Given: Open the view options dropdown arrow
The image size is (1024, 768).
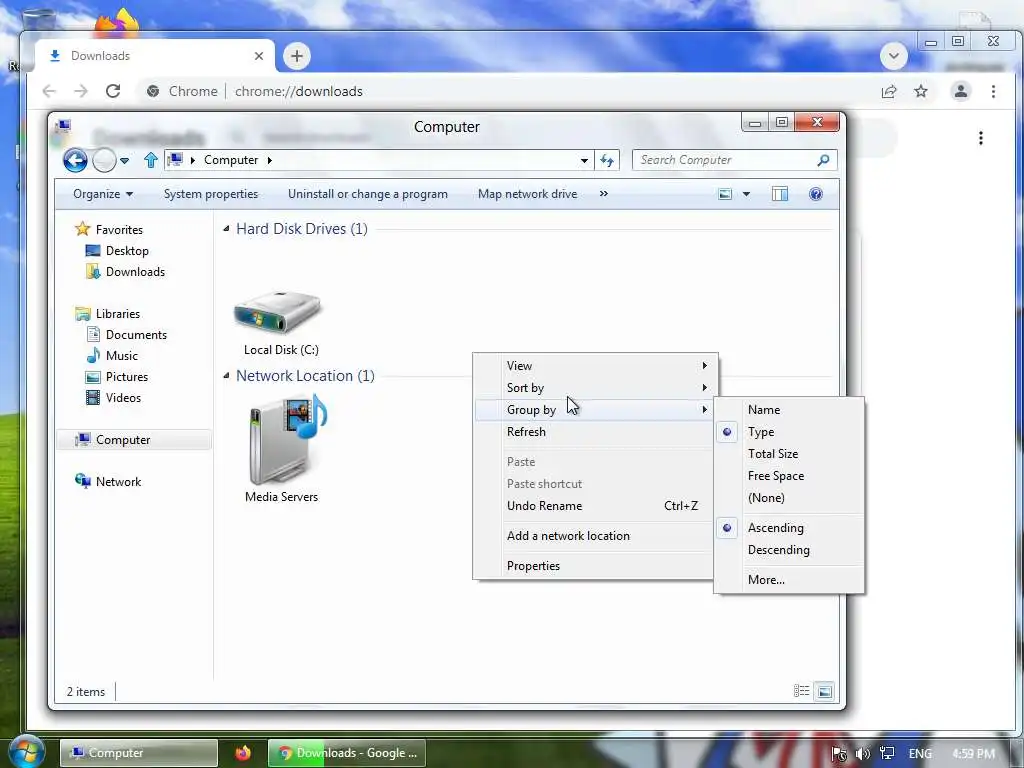Looking at the screenshot, I should 746,194.
